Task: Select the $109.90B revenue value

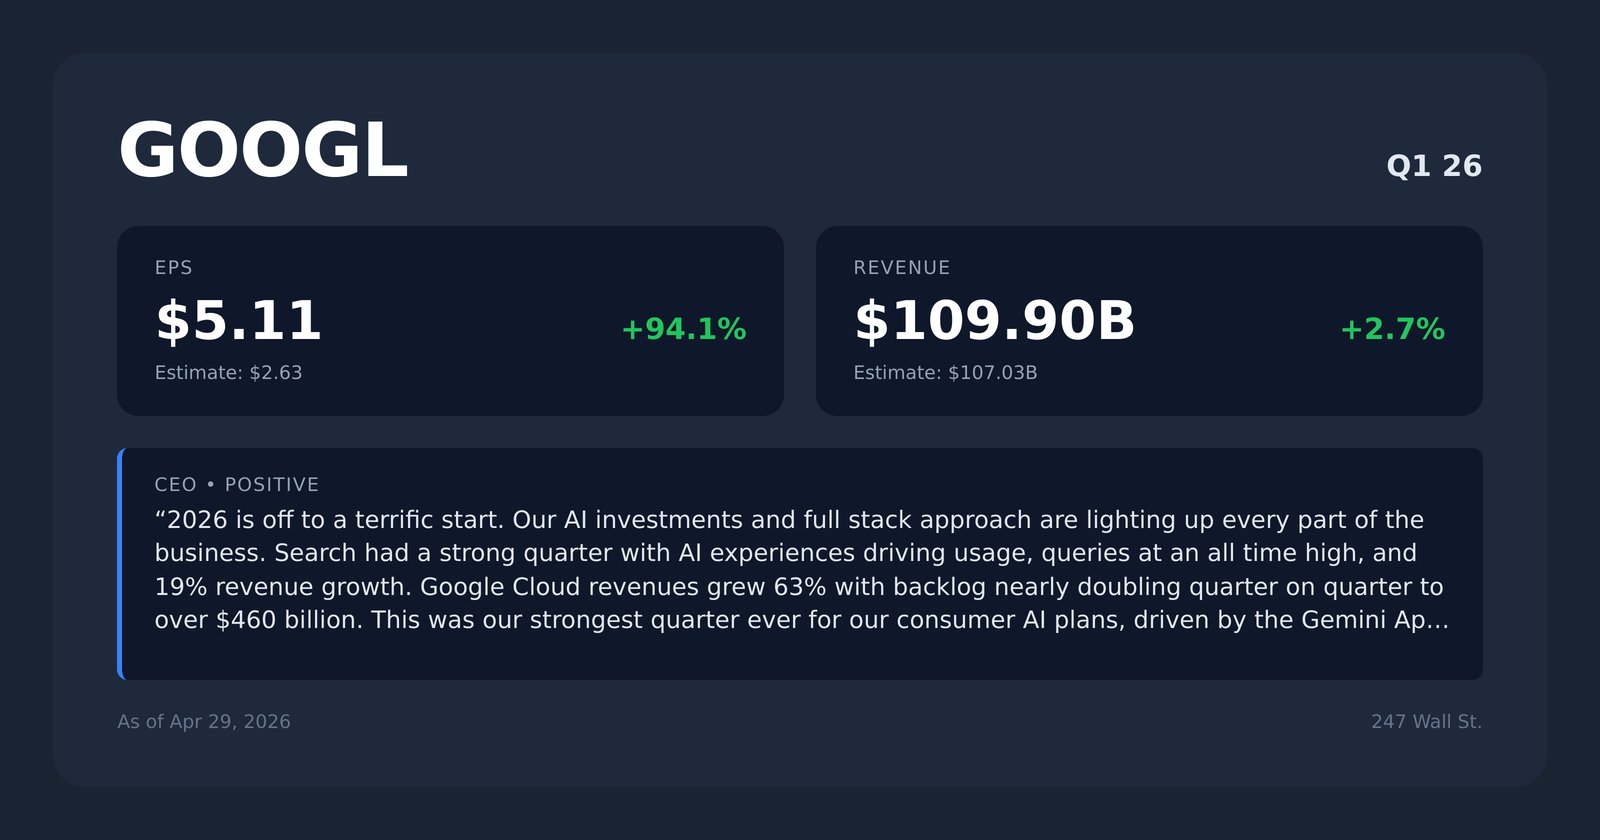Action: [x=994, y=321]
